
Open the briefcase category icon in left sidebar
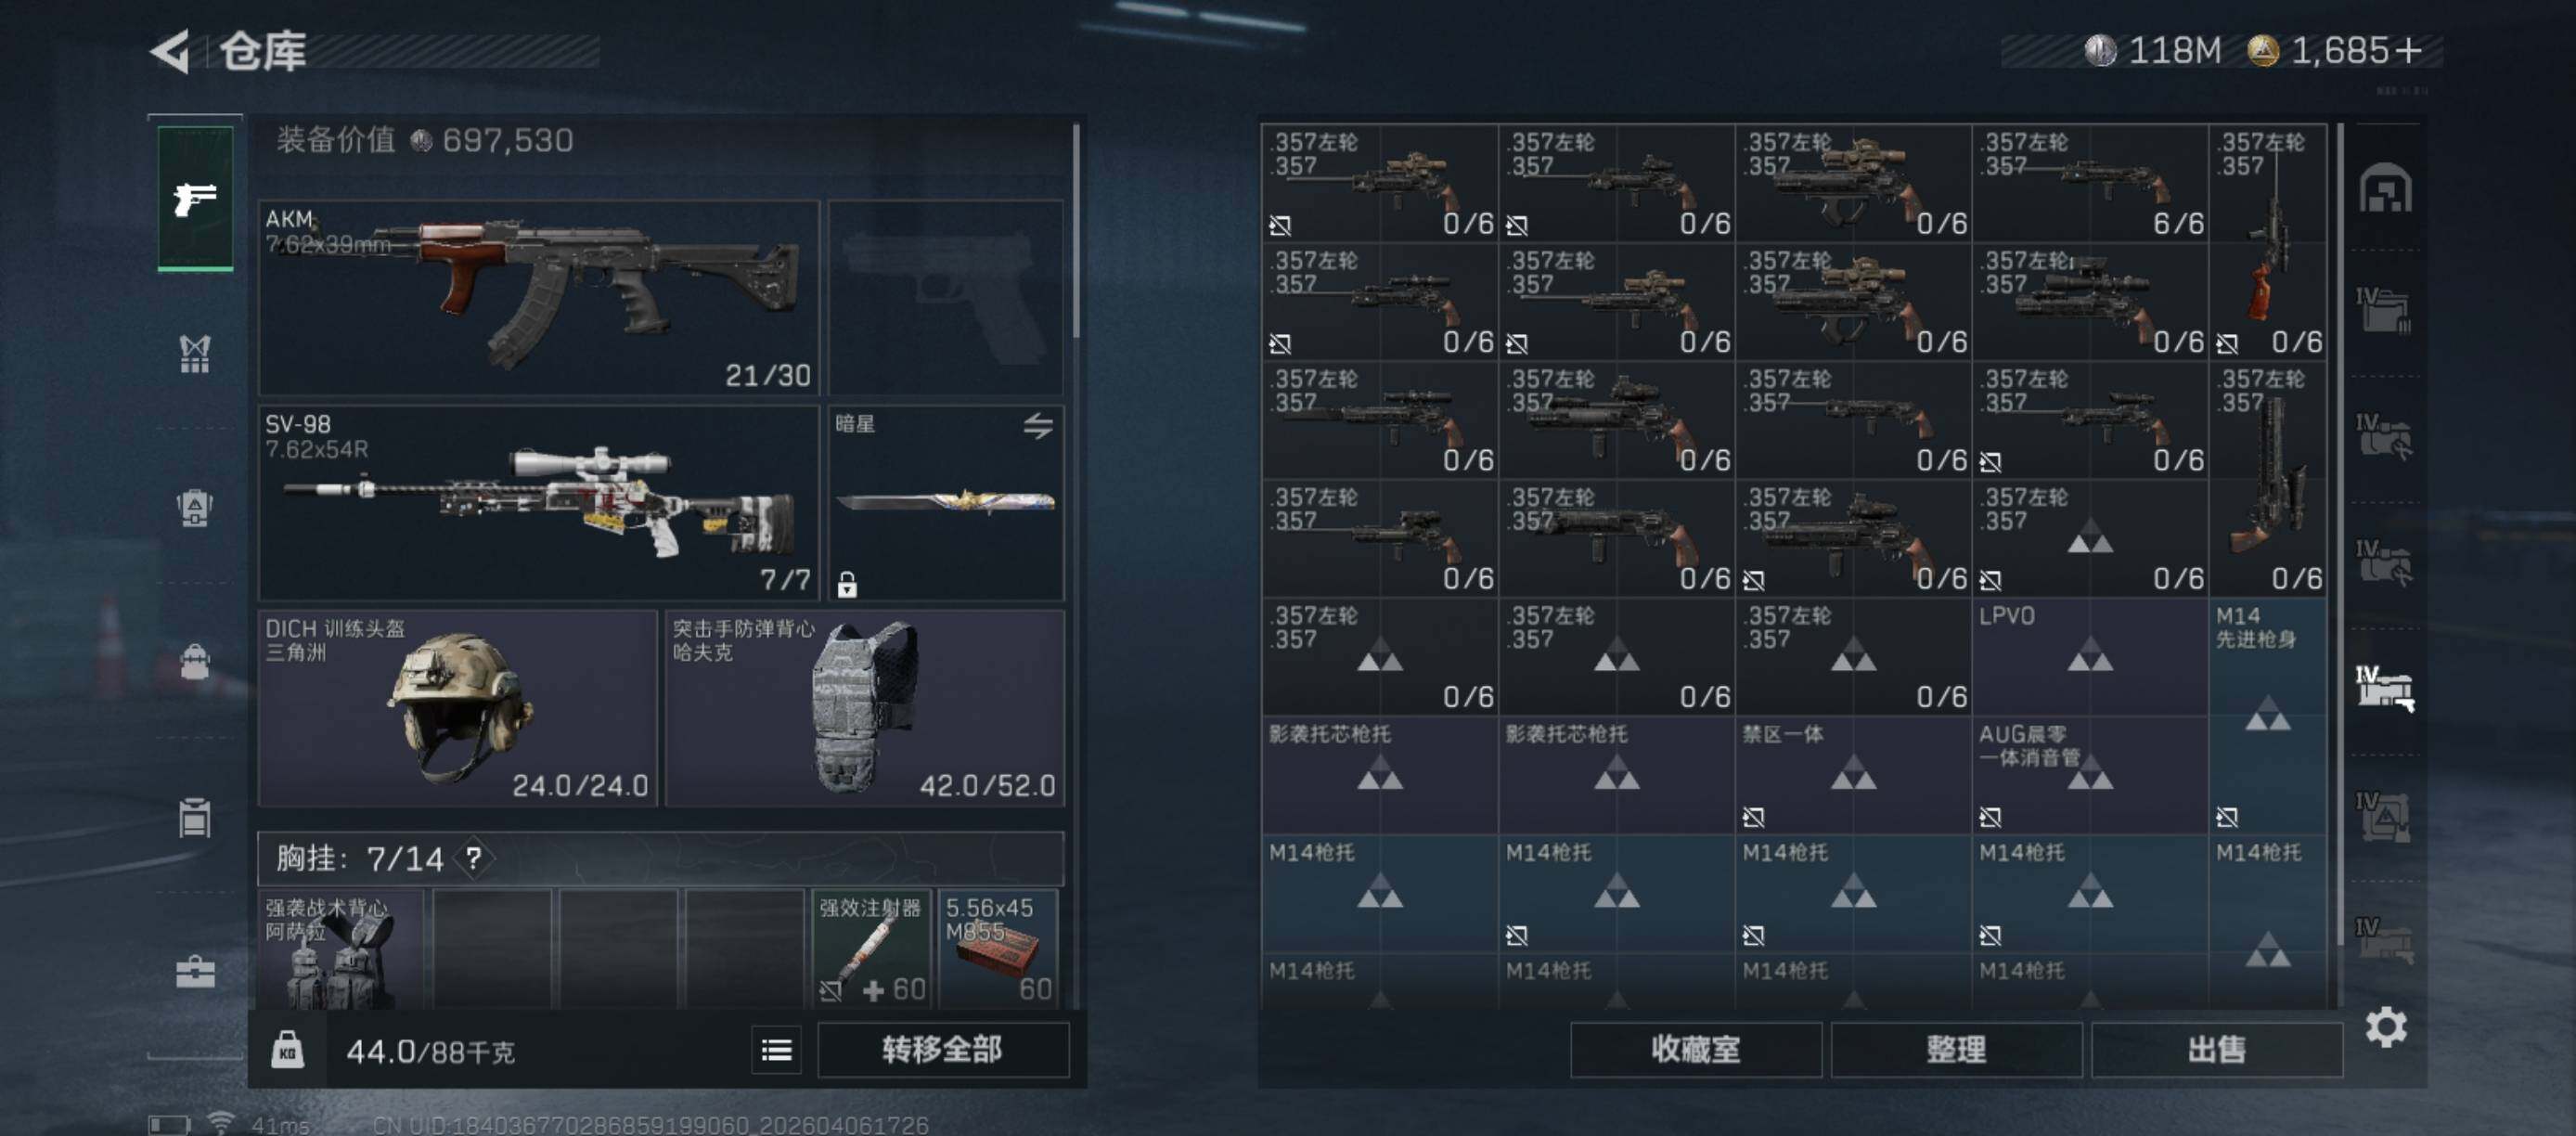tap(195, 971)
